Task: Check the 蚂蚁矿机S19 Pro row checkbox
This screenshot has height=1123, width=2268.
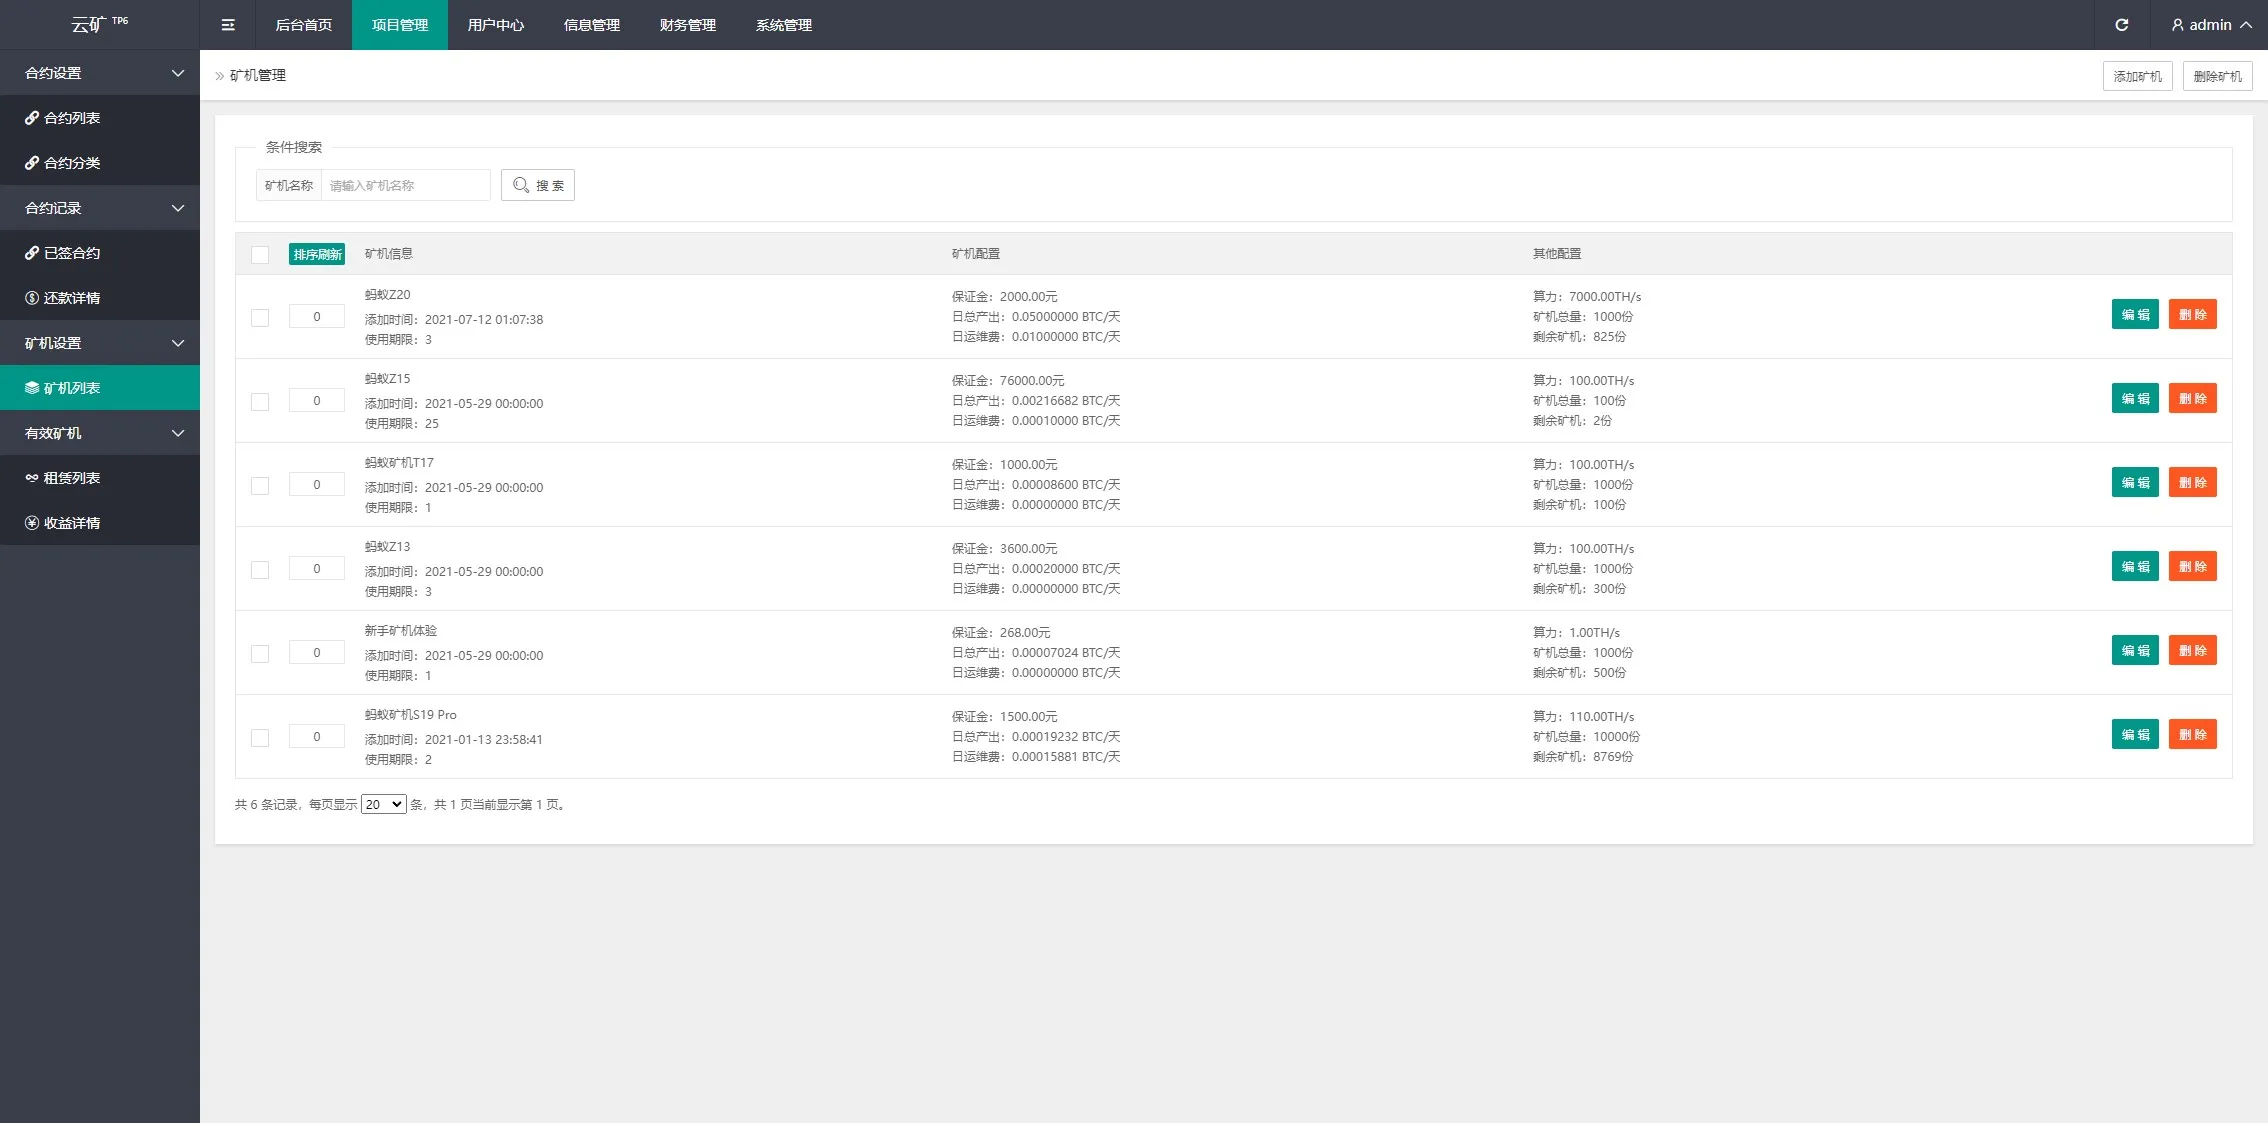Action: pos(260,737)
